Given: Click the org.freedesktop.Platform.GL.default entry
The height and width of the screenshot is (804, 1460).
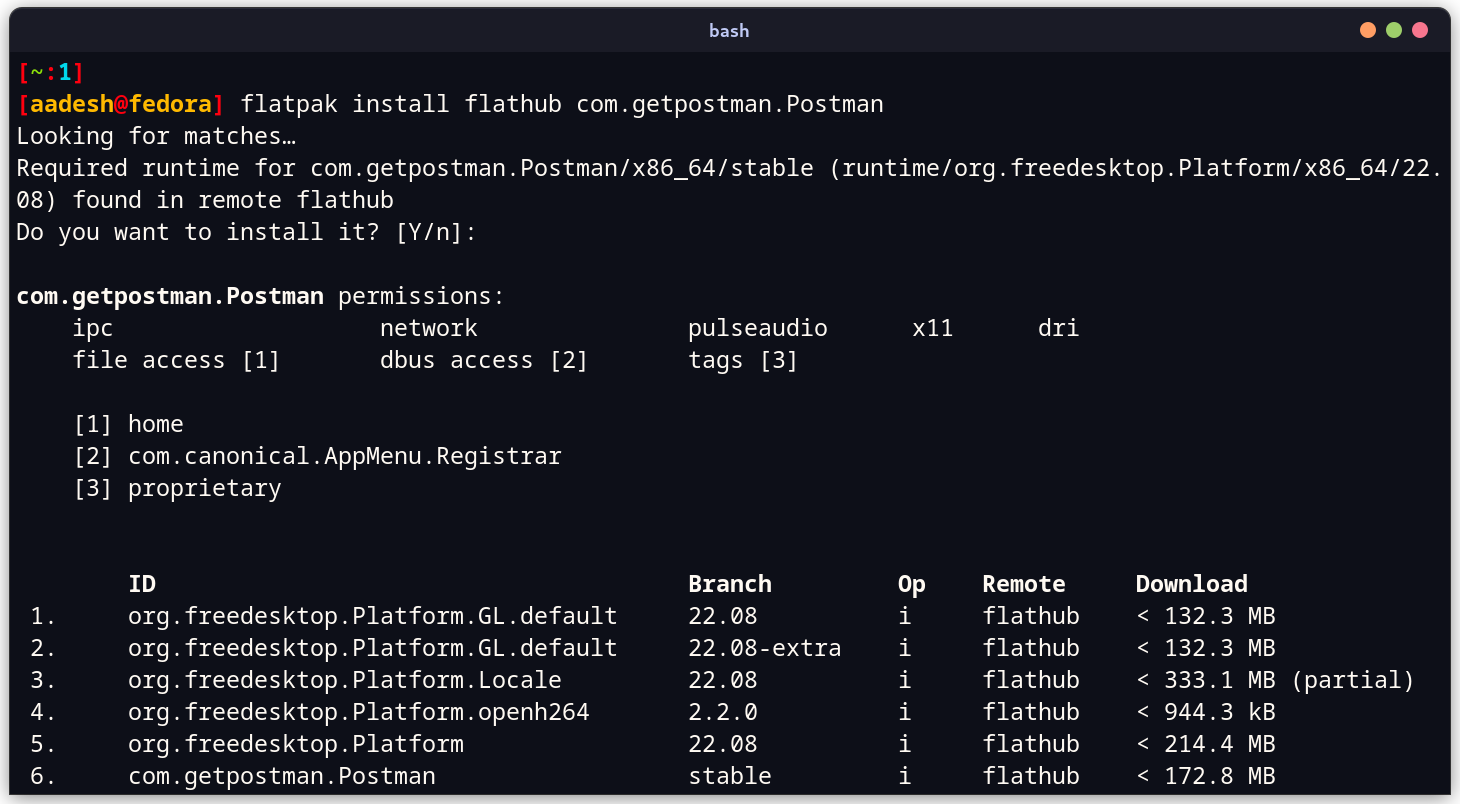Looking at the screenshot, I should (372, 615).
